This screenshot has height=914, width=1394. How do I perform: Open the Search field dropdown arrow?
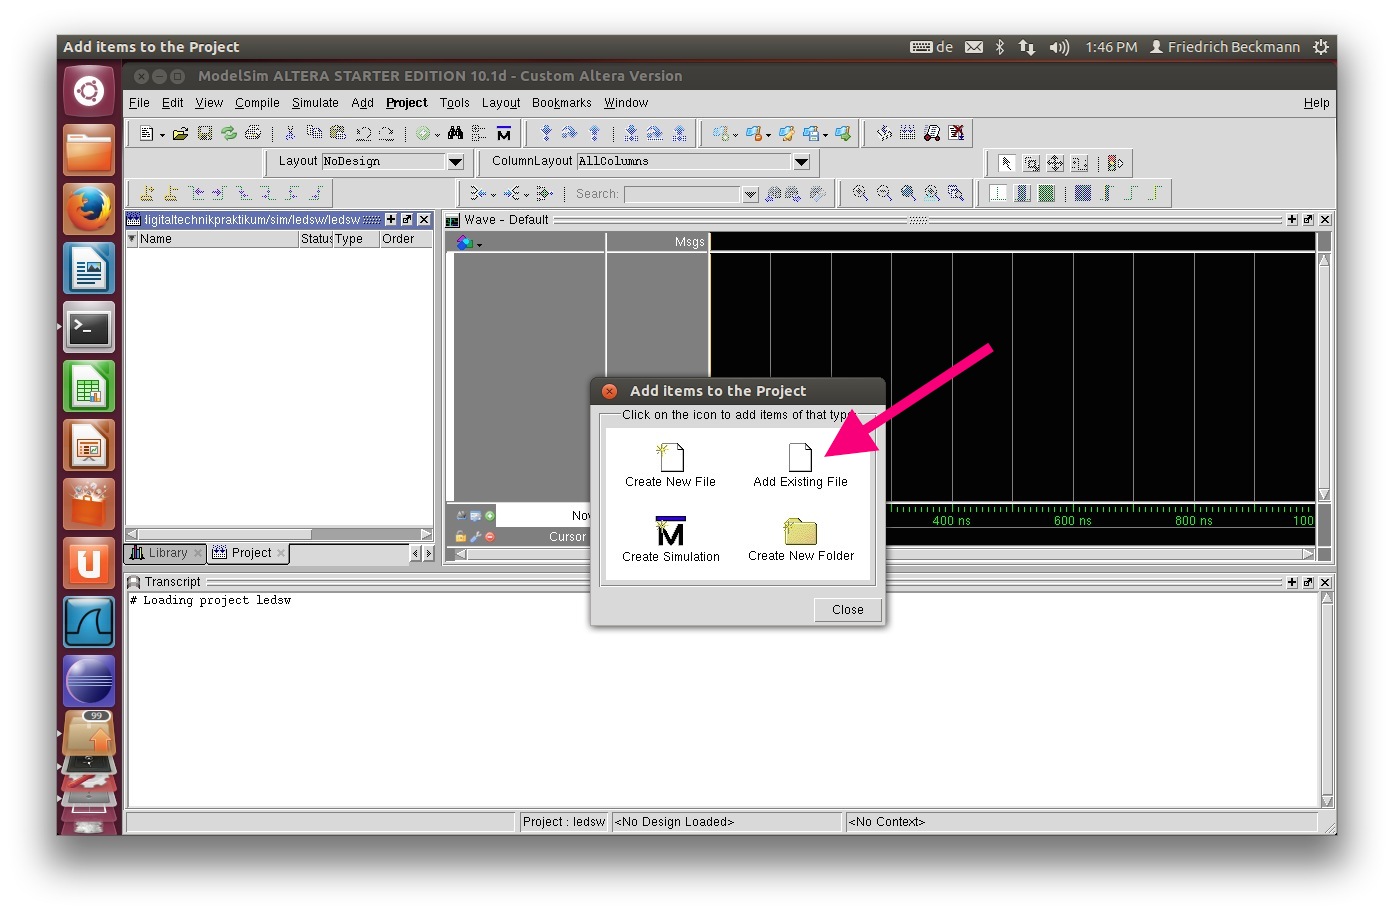[x=751, y=195]
